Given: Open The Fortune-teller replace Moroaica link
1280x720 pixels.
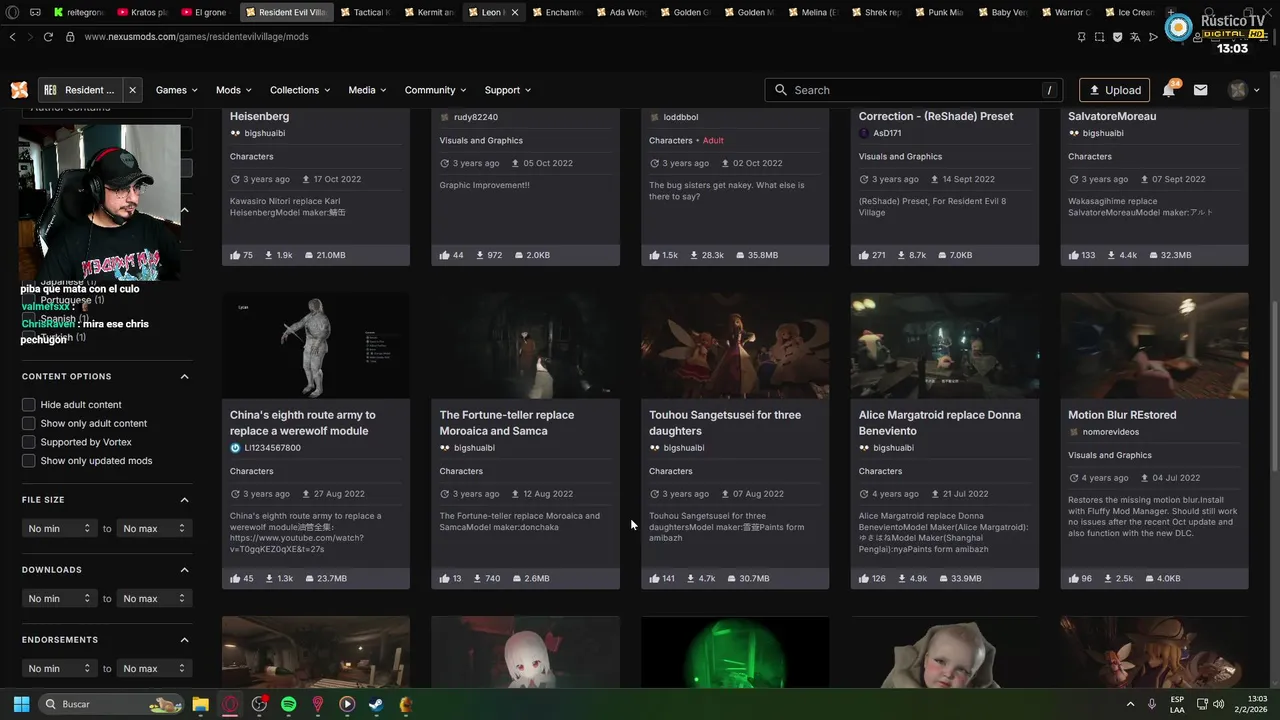Looking at the screenshot, I should click(x=507, y=423).
